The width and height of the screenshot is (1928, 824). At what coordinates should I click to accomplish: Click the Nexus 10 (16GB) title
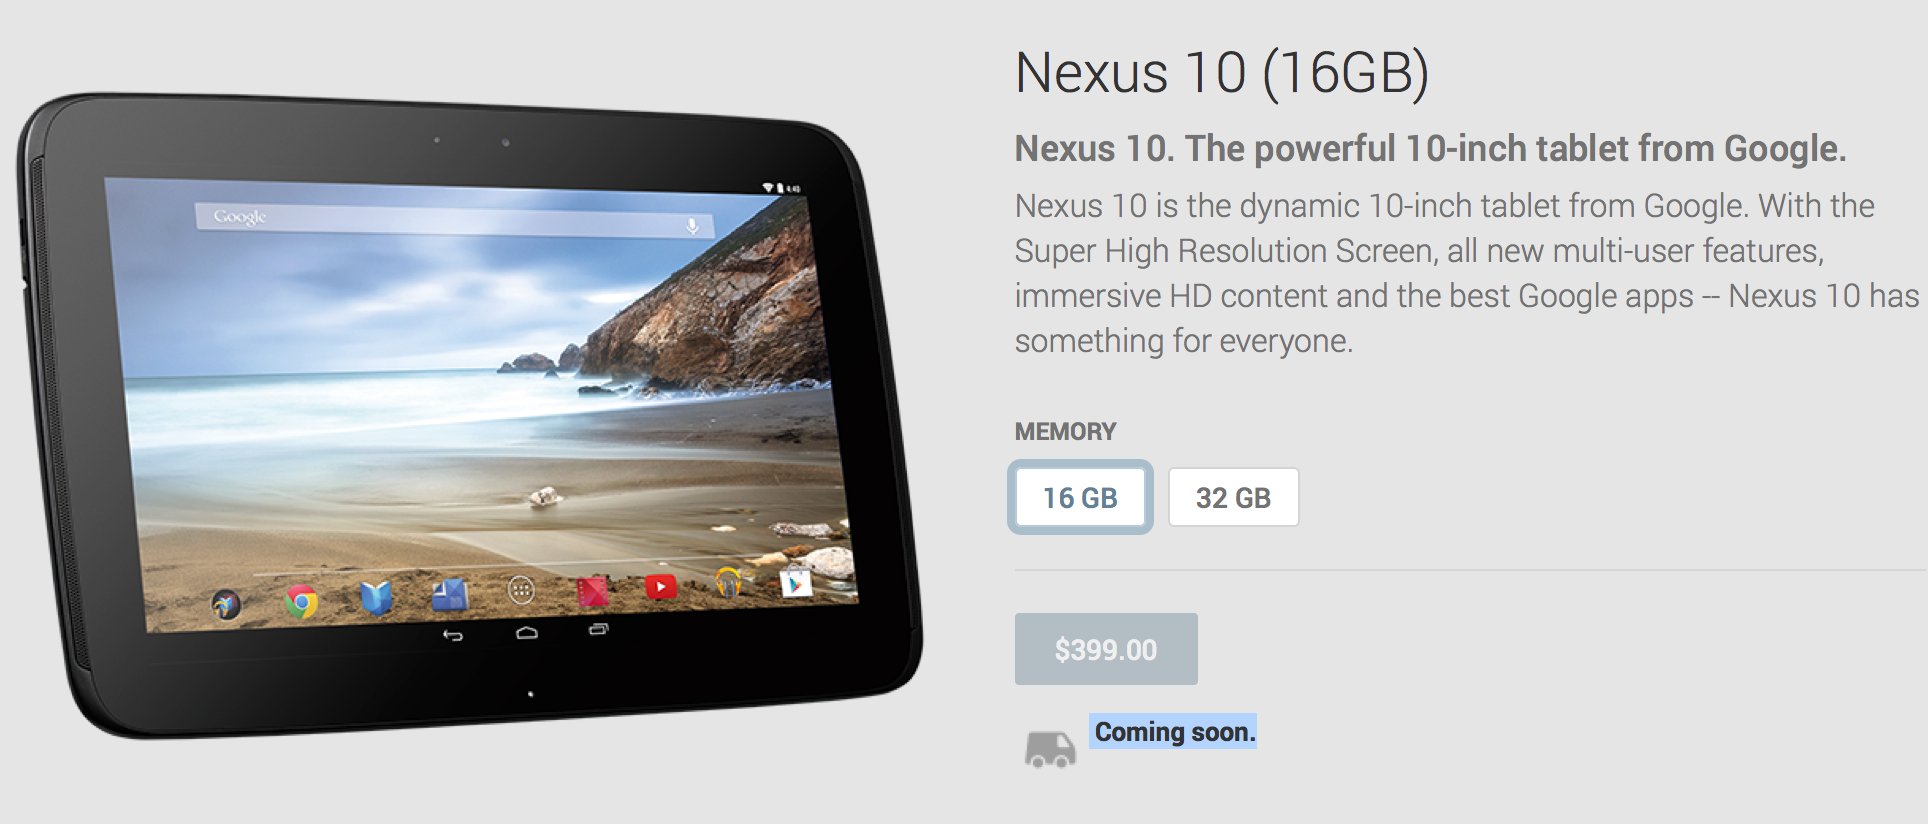(x=1222, y=73)
